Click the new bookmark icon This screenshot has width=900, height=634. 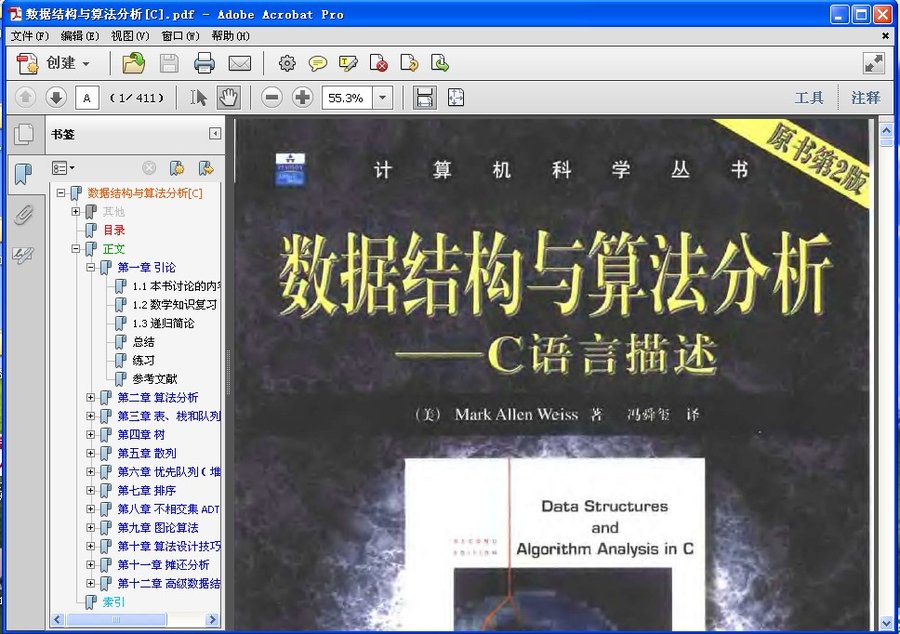(177, 167)
